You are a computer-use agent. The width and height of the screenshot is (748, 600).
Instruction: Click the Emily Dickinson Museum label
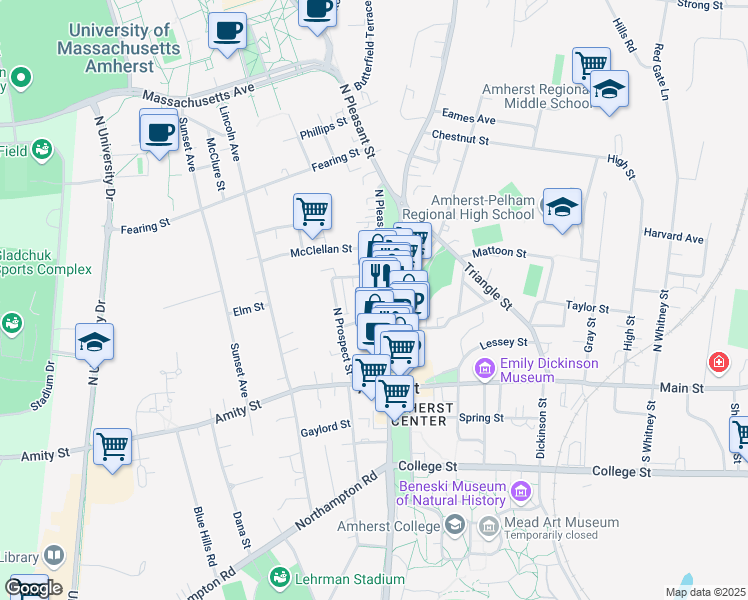(549, 370)
